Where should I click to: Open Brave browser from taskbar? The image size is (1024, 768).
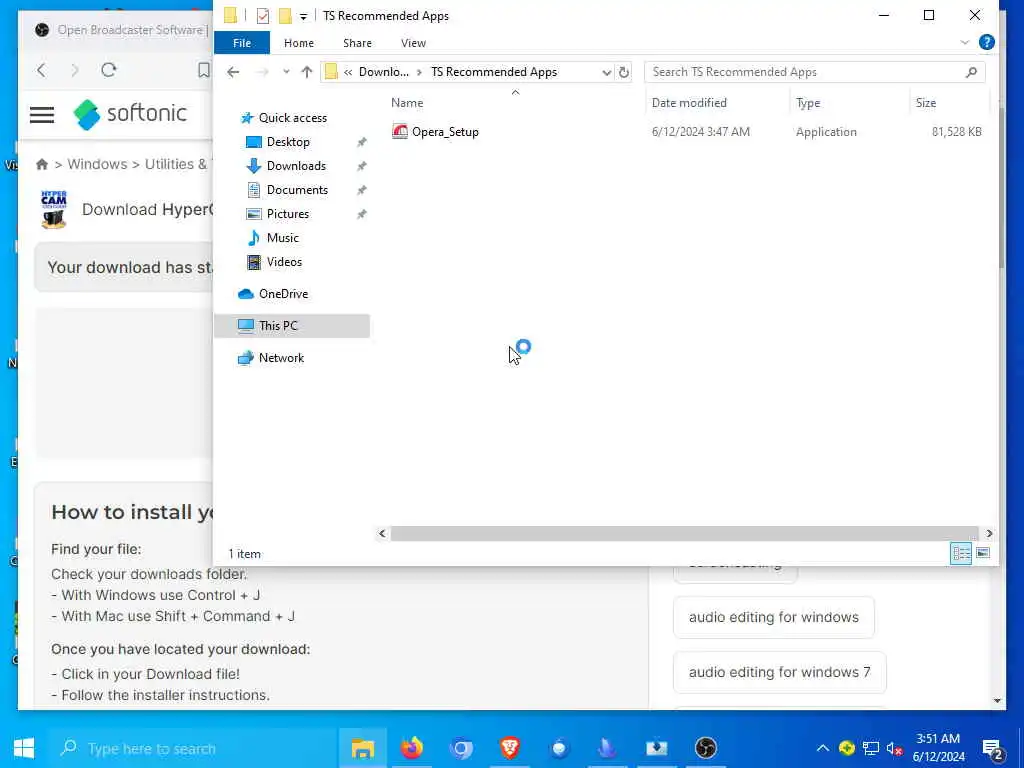pyautogui.click(x=509, y=748)
